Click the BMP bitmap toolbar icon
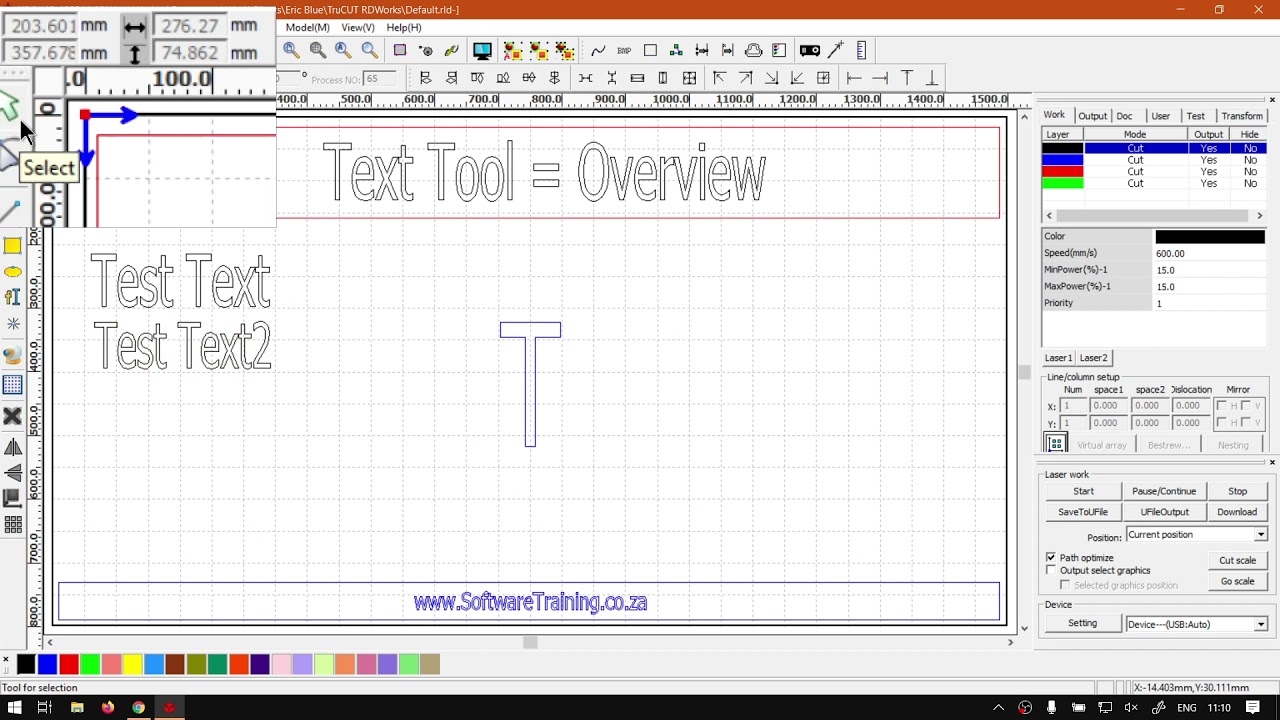The width and height of the screenshot is (1280, 720). click(x=624, y=50)
